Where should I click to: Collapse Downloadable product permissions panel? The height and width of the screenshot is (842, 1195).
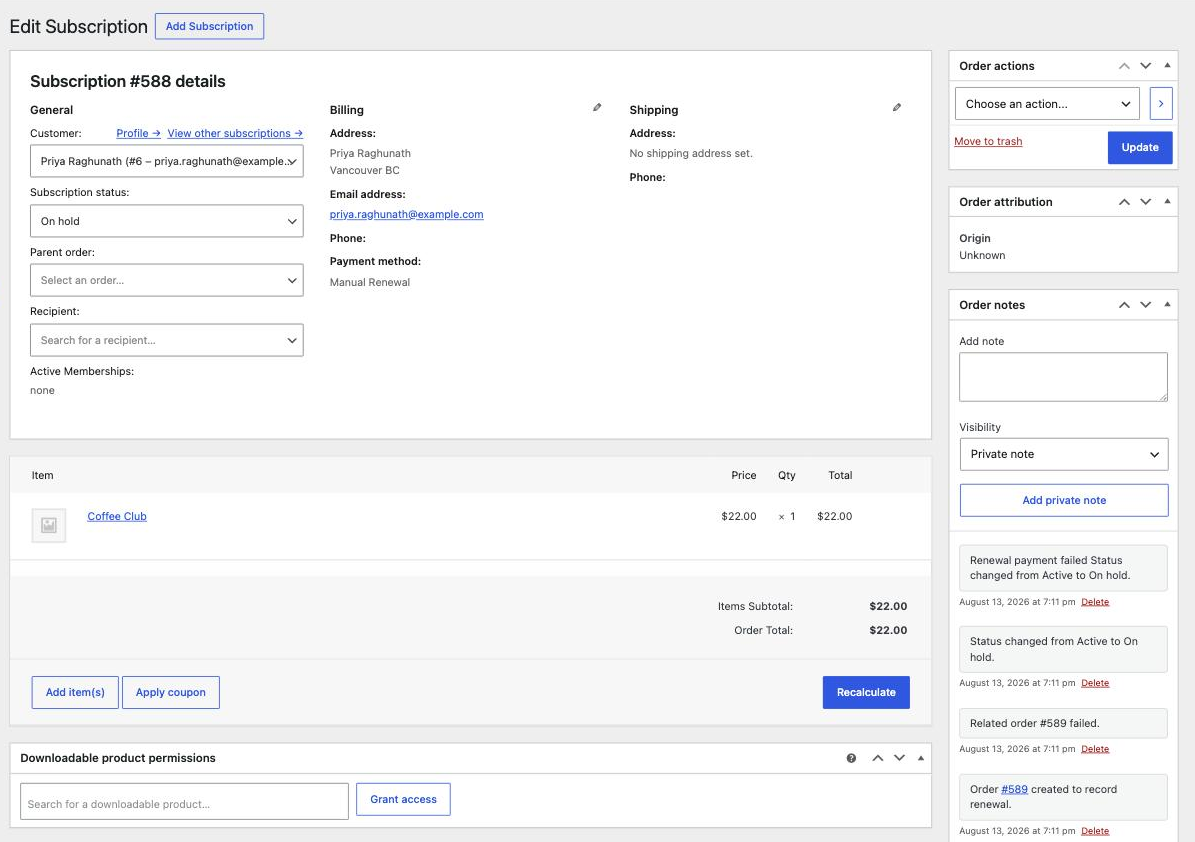tap(921, 757)
